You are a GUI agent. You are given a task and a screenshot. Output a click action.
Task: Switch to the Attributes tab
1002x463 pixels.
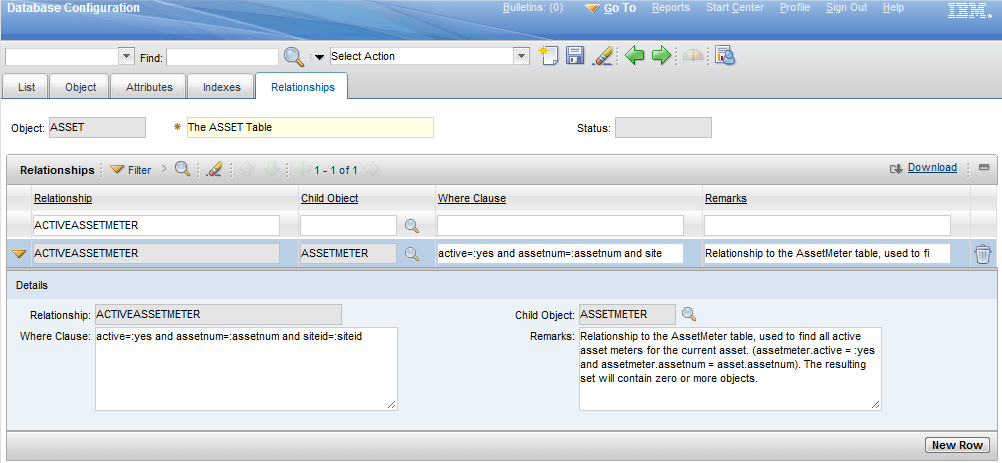149,87
